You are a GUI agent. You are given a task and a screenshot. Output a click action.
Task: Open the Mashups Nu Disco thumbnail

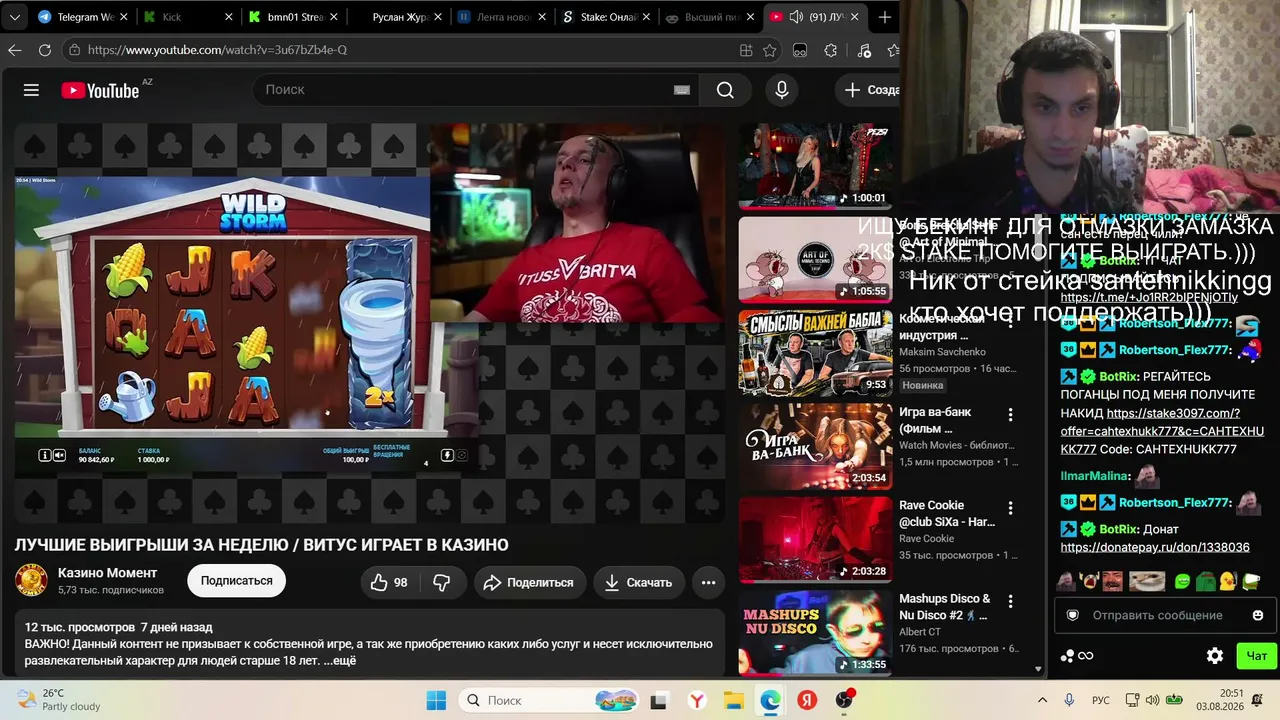tap(815, 633)
